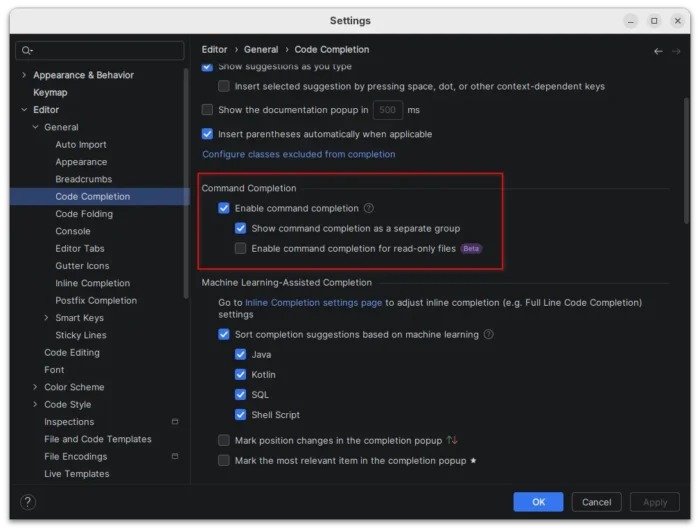
Task: Click help icon next to Enable command completion
Action: click(369, 208)
